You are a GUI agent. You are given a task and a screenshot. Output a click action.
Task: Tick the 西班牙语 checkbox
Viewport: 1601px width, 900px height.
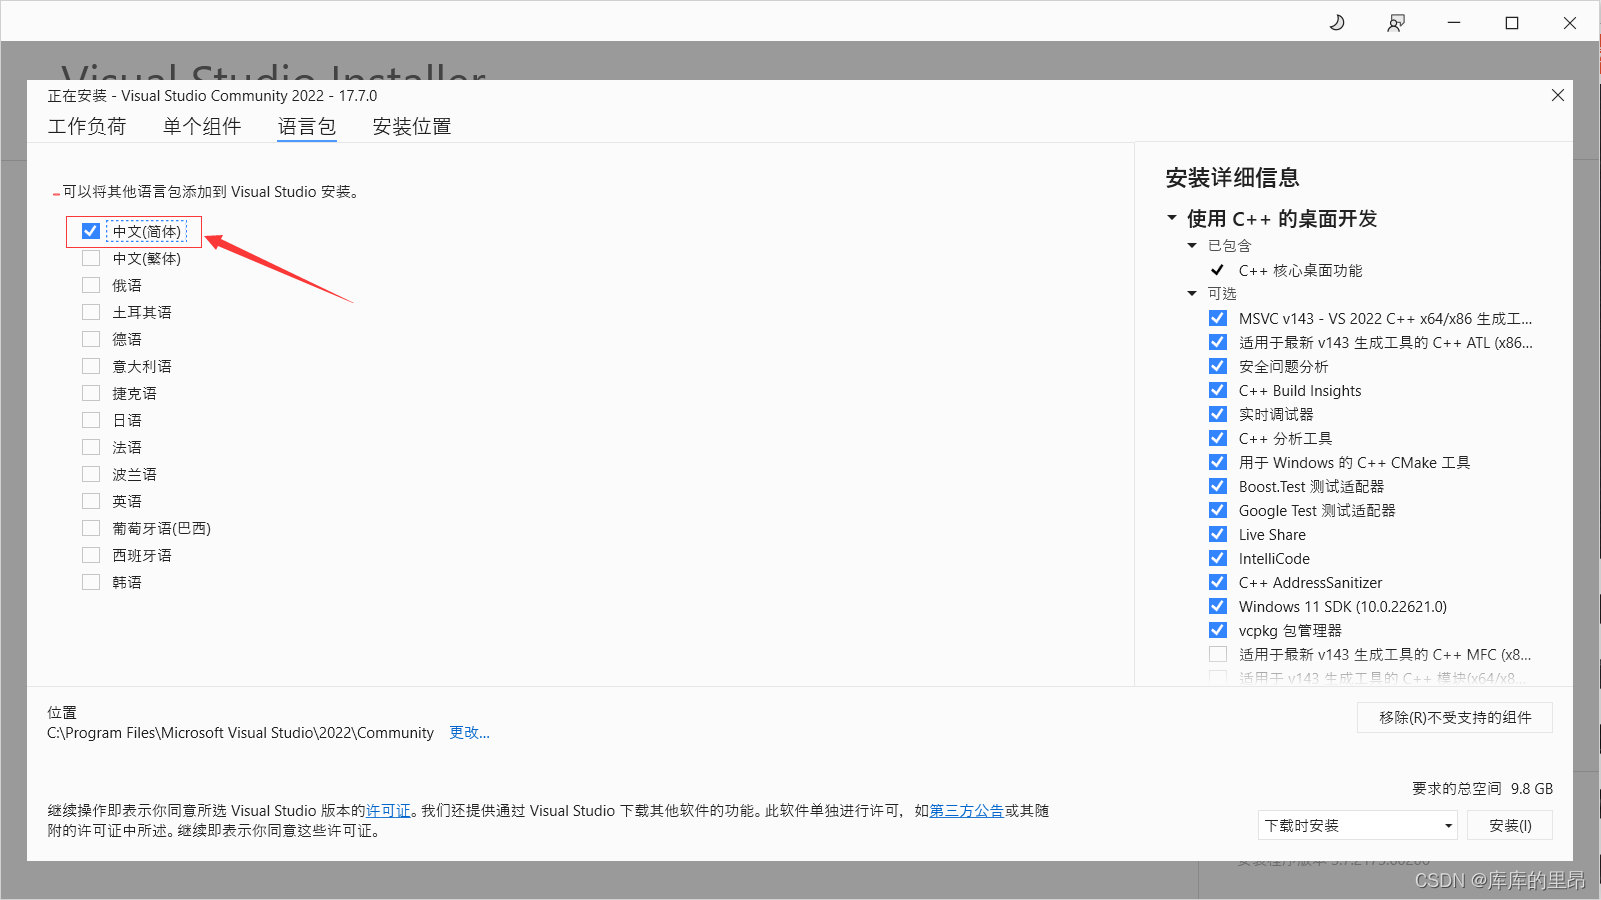point(91,555)
